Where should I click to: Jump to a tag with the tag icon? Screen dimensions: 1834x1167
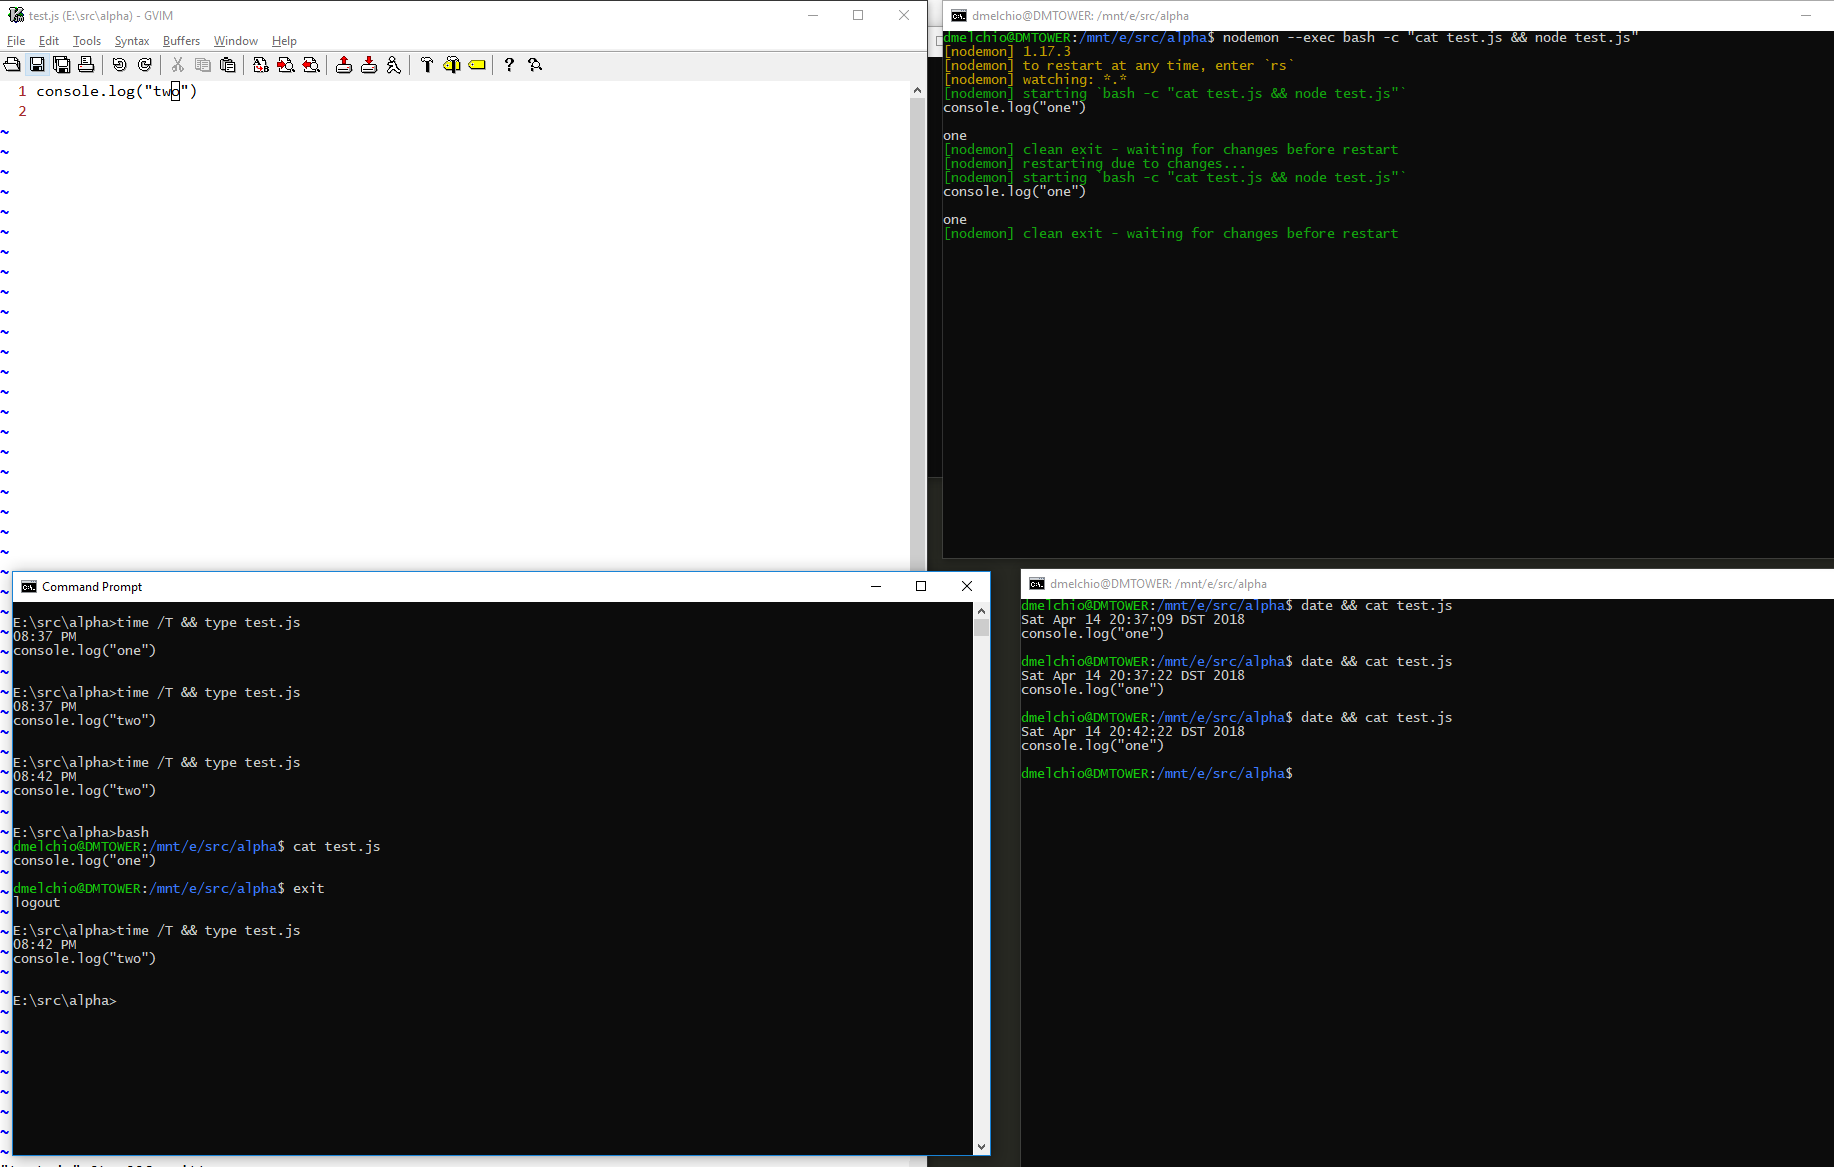point(477,64)
